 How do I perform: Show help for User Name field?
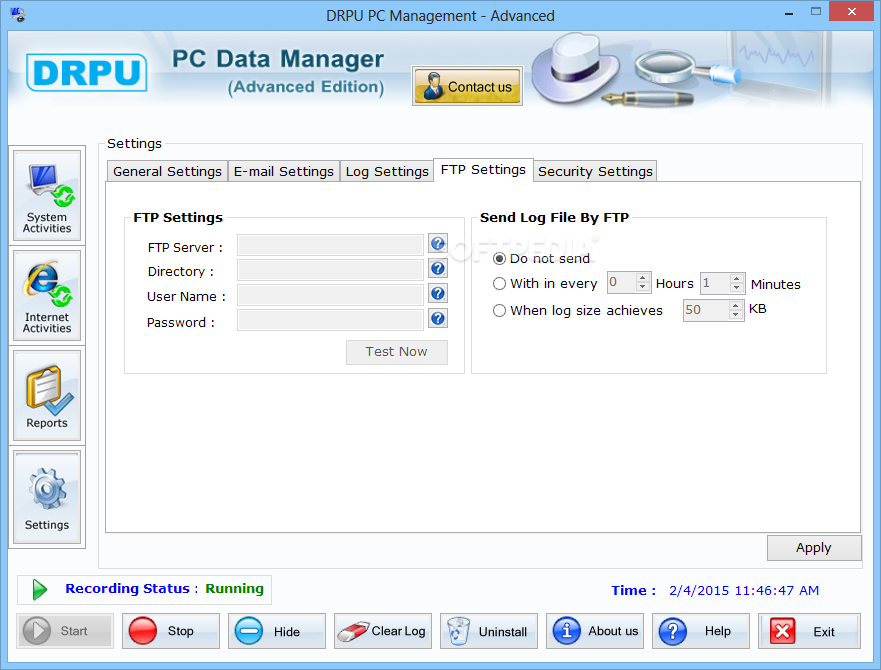pos(438,293)
